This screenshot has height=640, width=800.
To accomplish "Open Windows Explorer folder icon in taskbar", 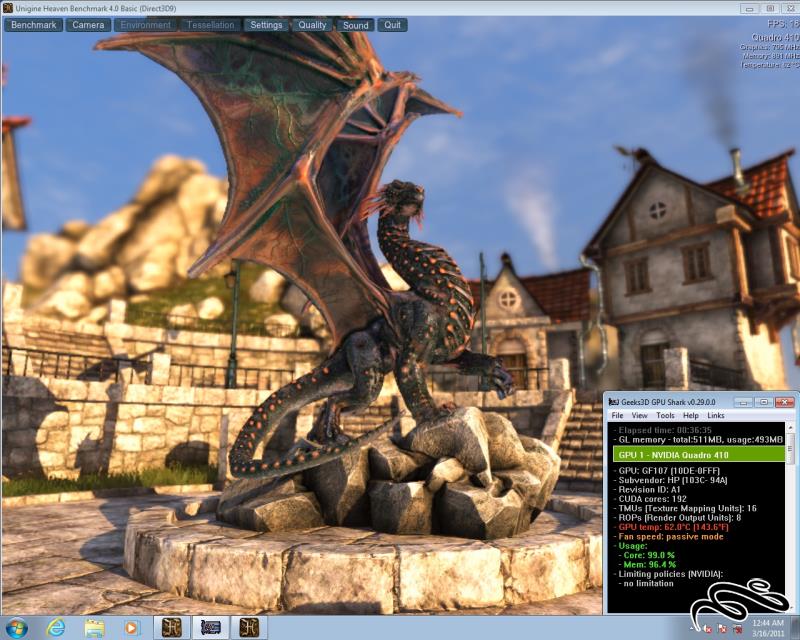I will click(94, 627).
